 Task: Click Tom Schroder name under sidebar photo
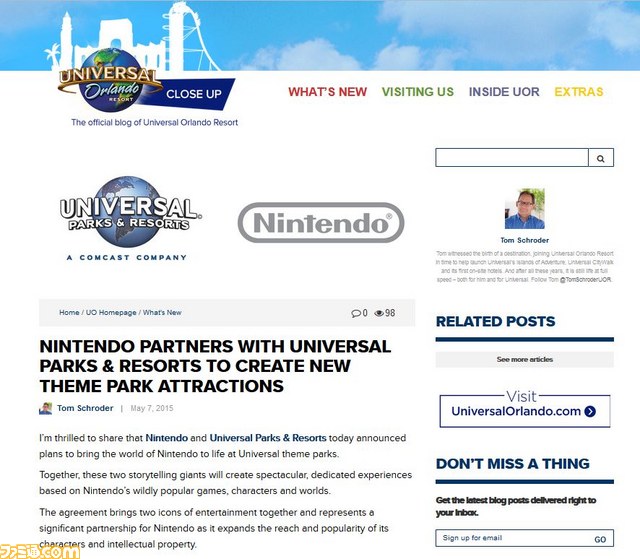(x=524, y=240)
